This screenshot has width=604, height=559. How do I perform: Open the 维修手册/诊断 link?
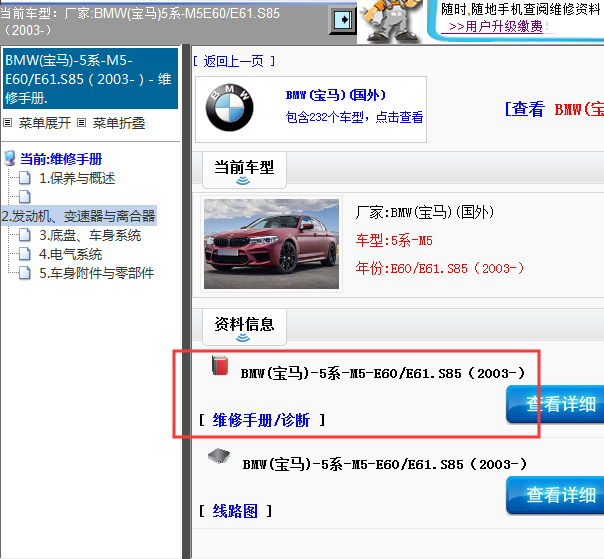coord(261,420)
